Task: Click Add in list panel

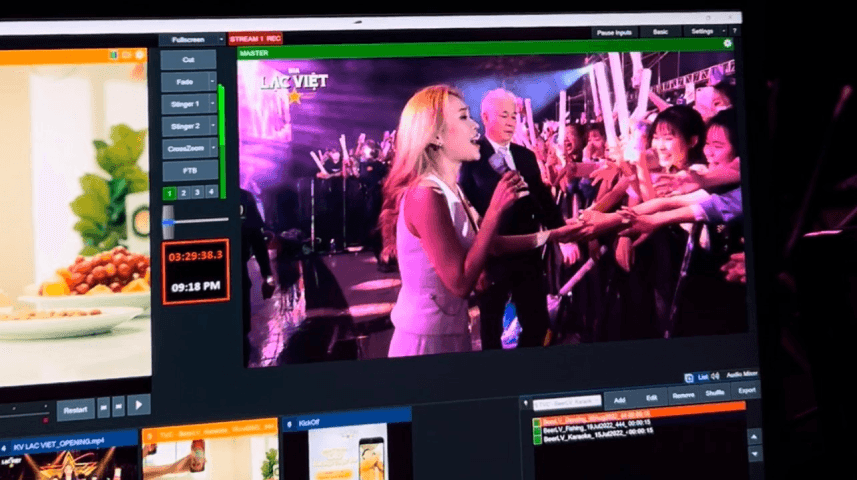Action: (x=619, y=400)
